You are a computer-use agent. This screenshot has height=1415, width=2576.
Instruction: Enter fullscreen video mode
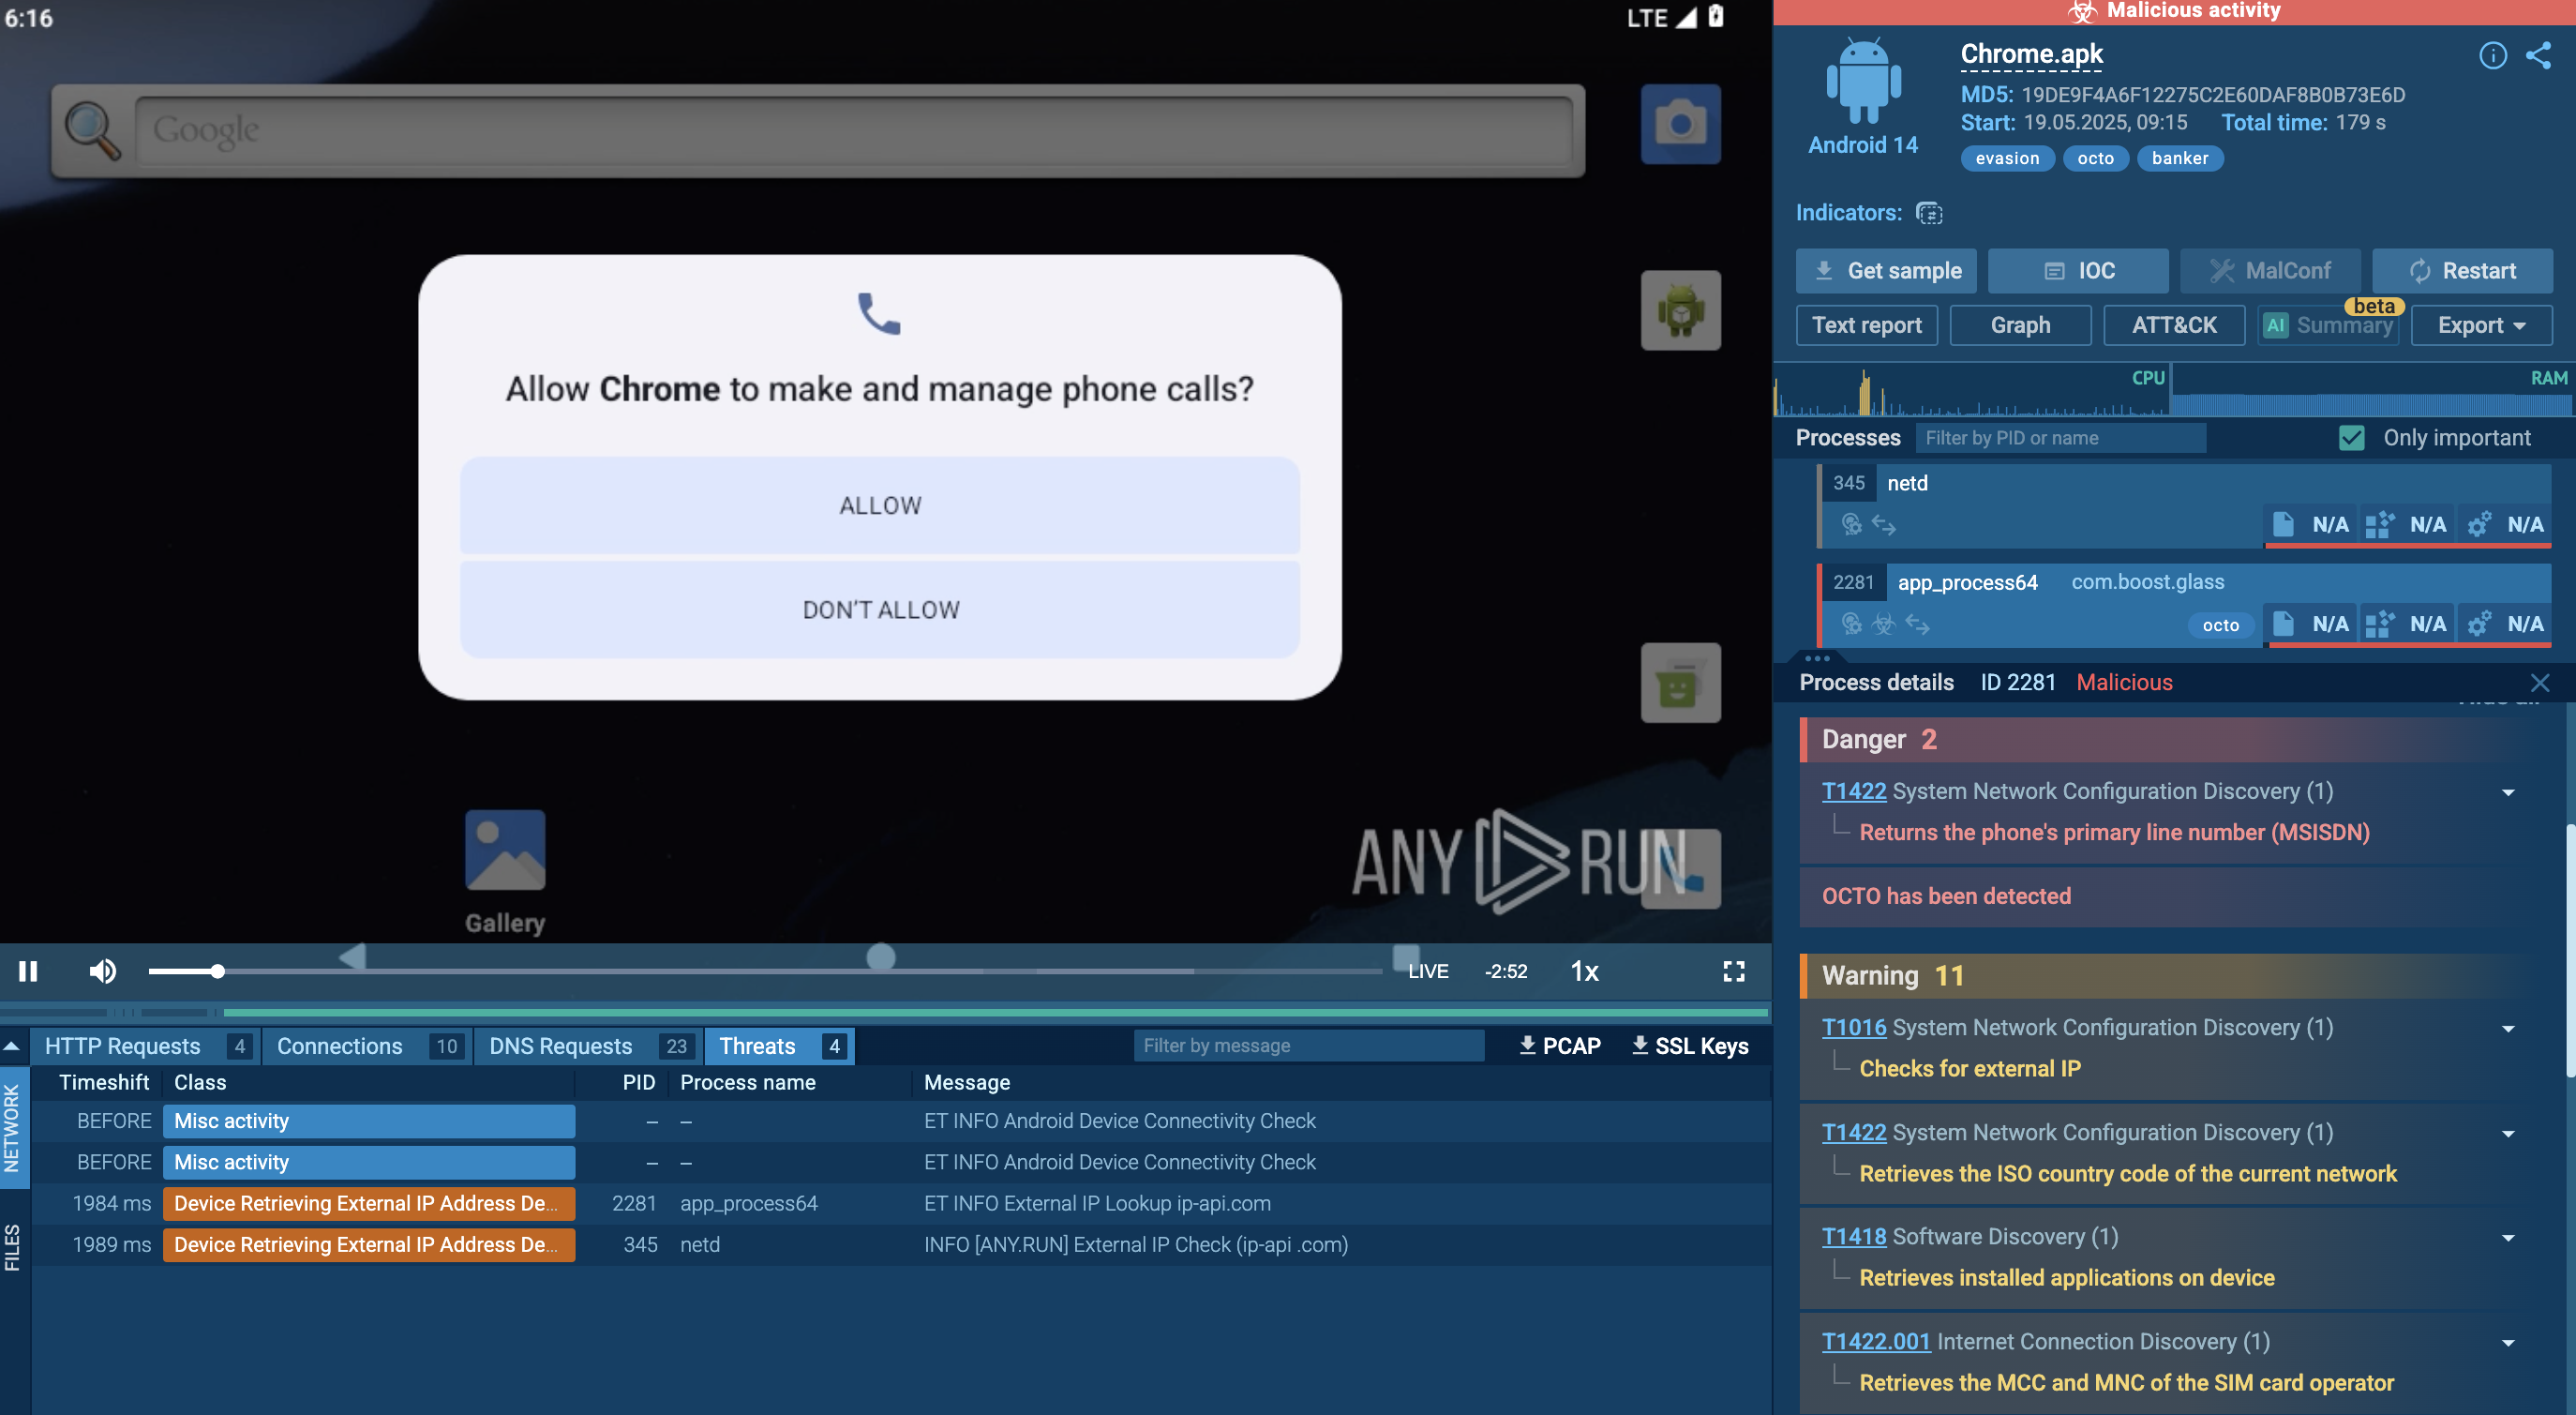1733,971
